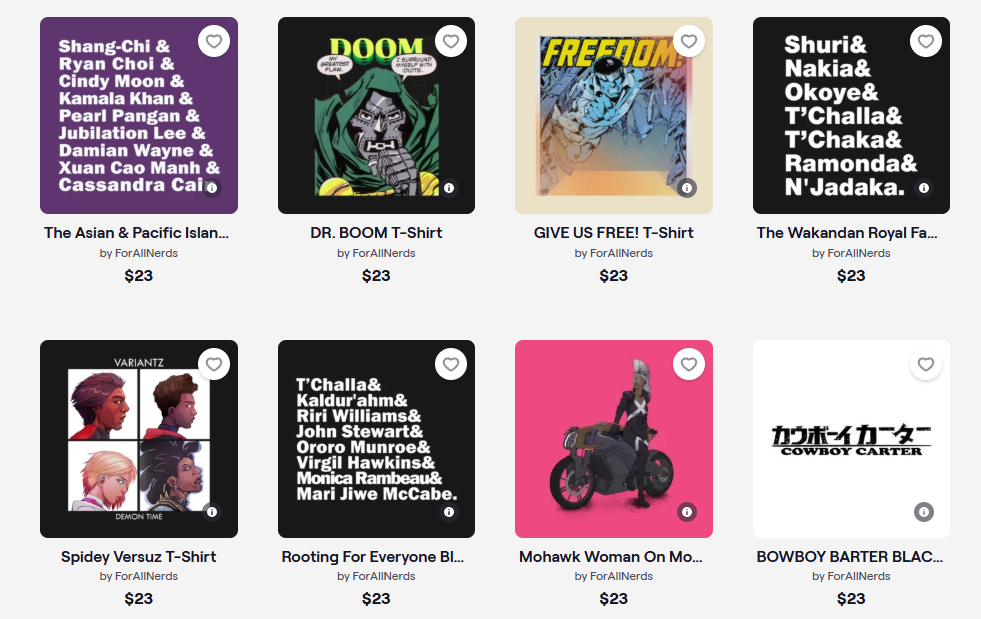Toggle heart on Spidey Versuz T-Shirt

pyautogui.click(x=214, y=364)
